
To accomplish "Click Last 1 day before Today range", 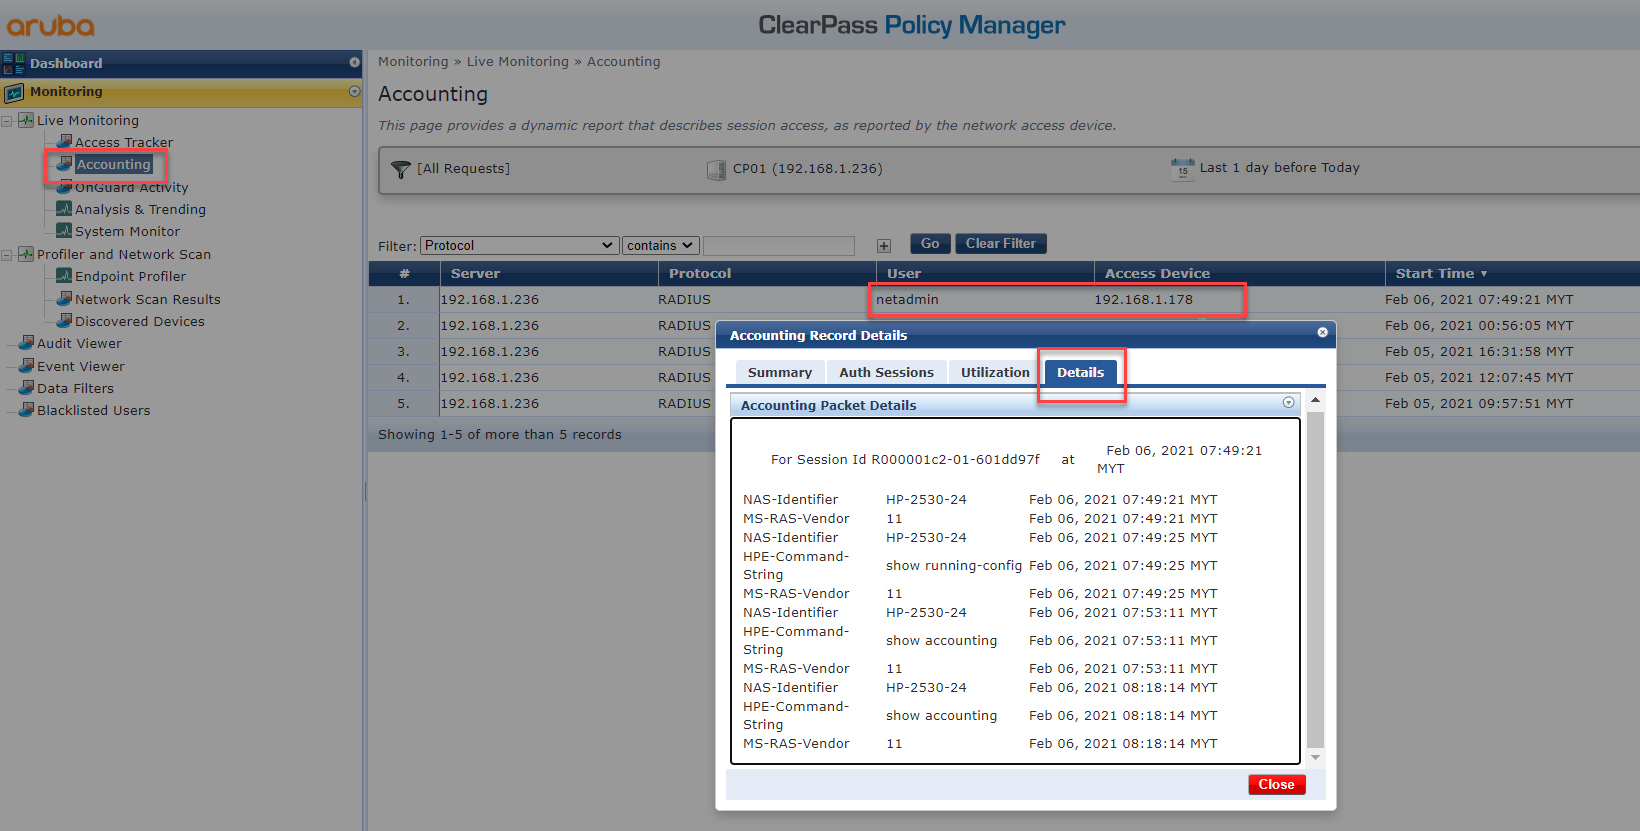I will [1279, 168].
